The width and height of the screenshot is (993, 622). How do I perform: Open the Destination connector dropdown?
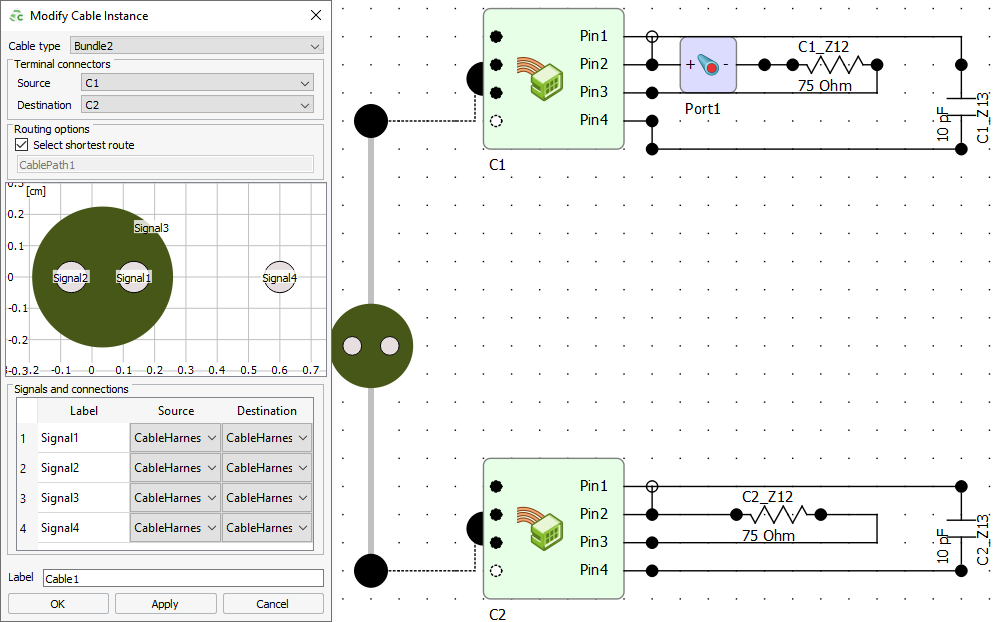pyautogui.click(x=197, y=105)
